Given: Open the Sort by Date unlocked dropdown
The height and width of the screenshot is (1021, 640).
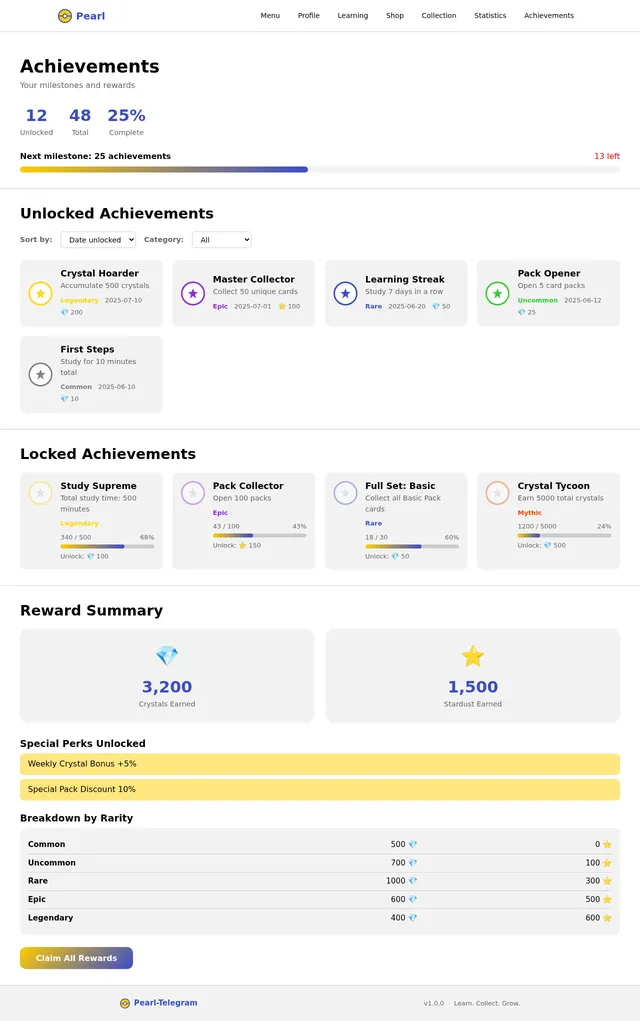Looking at the screenshot, I should tap(98, 240).
